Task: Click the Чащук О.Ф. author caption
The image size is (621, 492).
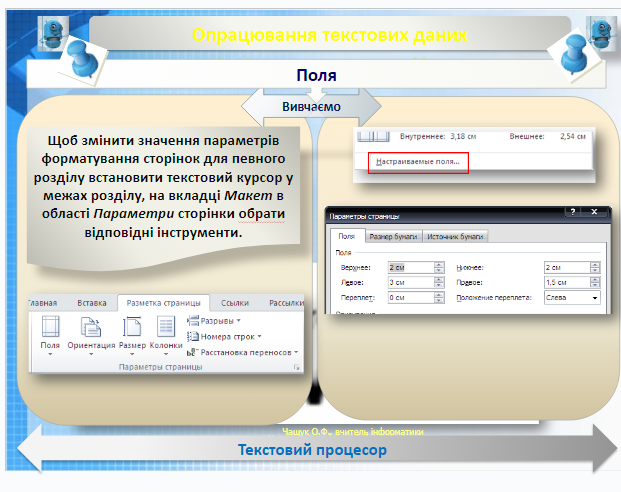Action: click(352, 432)
